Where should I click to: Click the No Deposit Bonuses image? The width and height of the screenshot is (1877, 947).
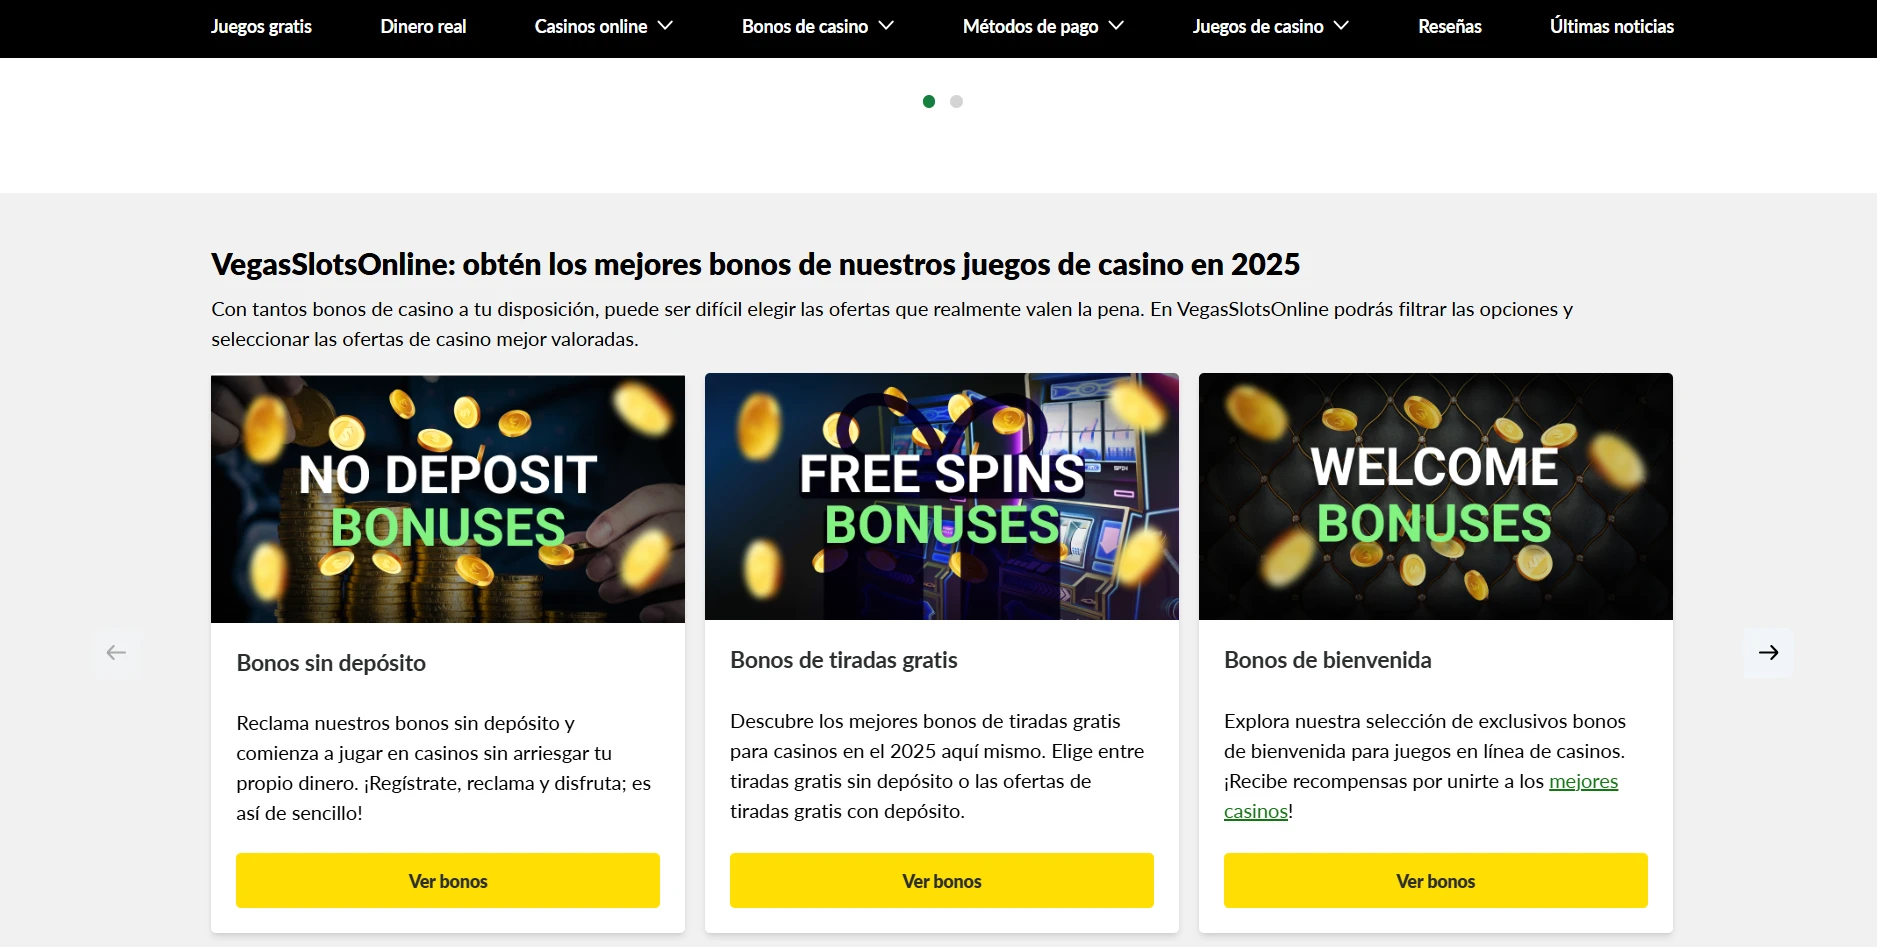tap(448, 499)
